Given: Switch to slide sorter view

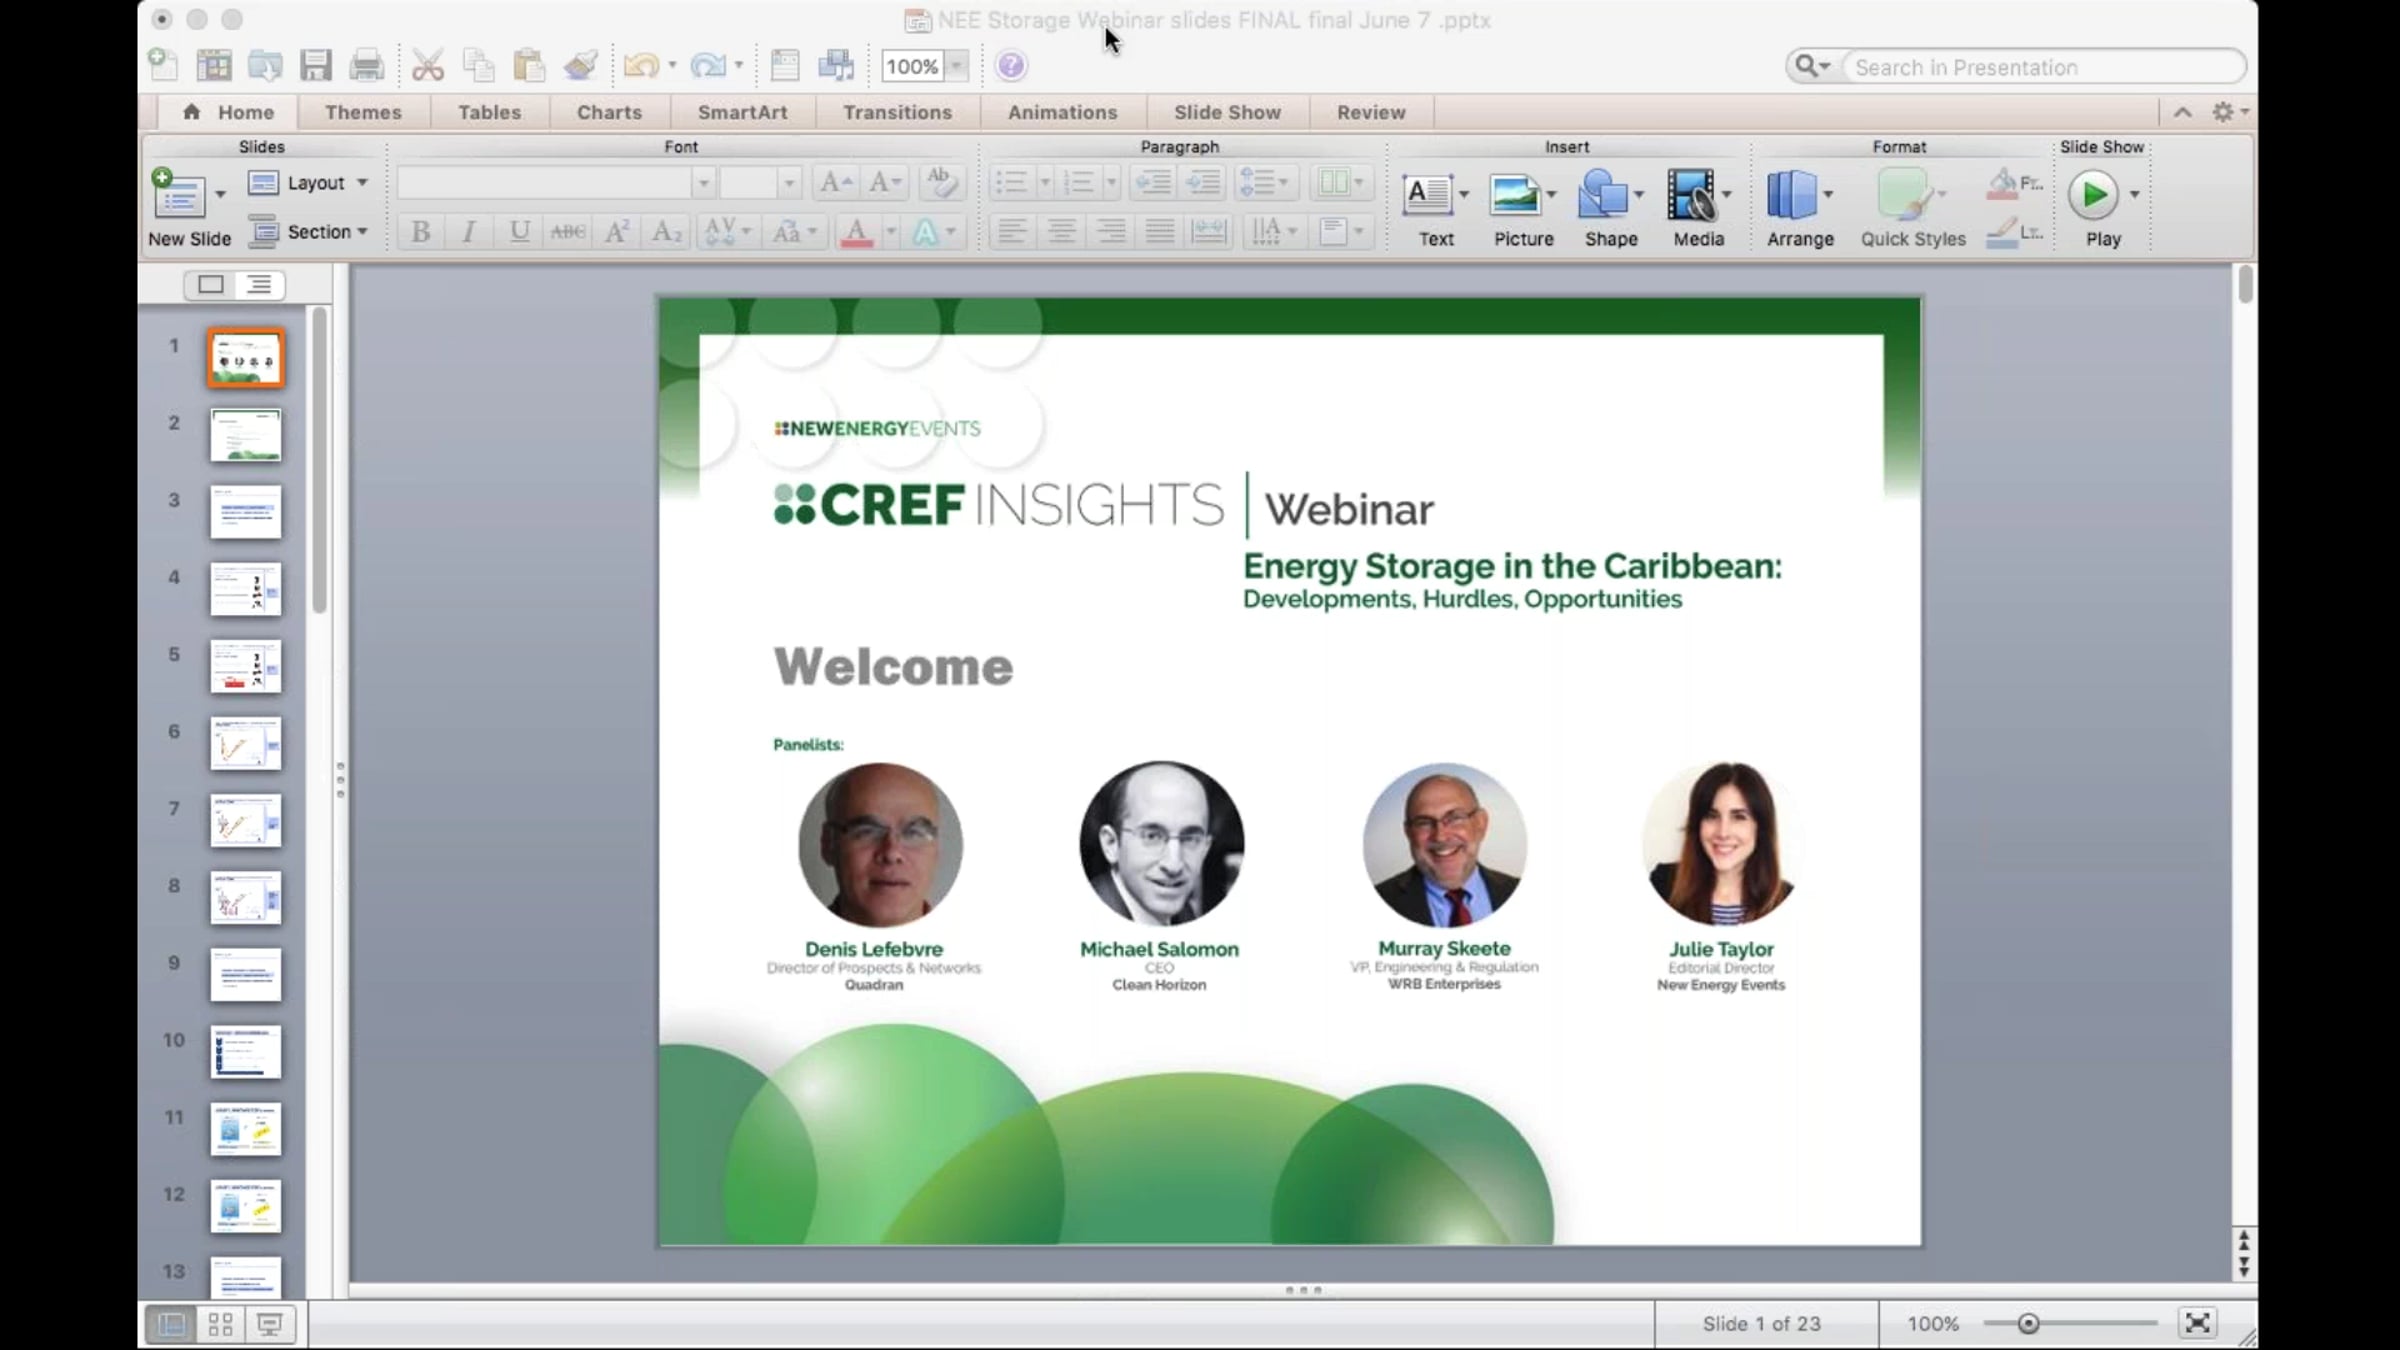Looking at the screenshot, I should point(220,1325).
